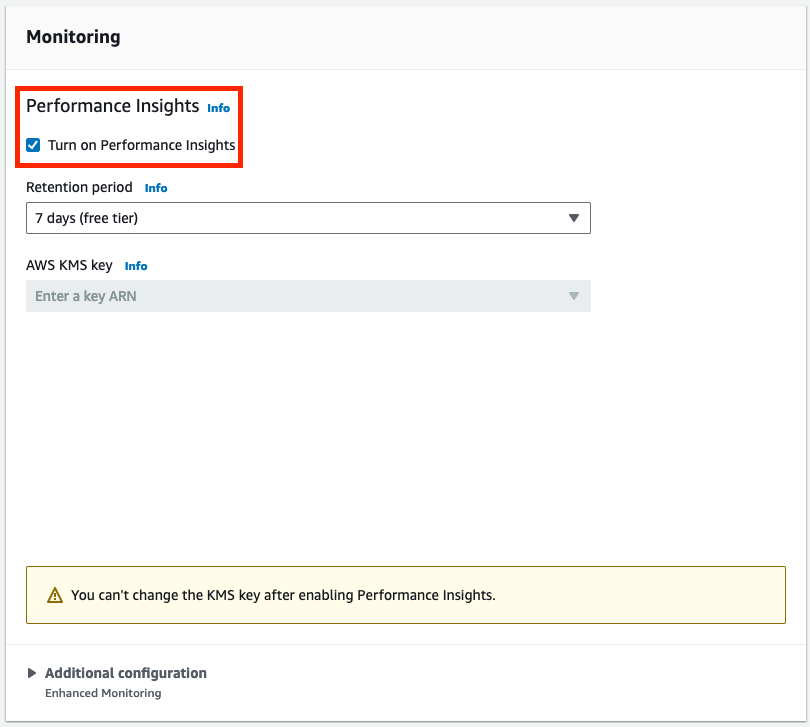Open Info link beside Performance Insights heading

[x=218, y=108]
